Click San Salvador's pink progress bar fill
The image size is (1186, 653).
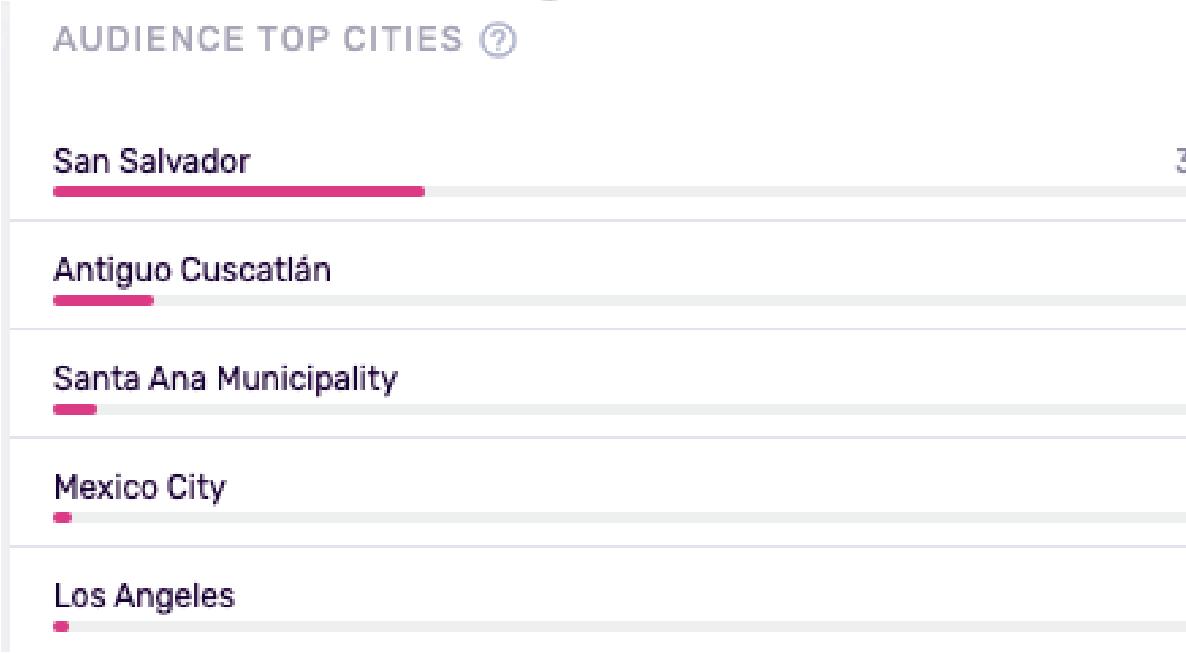click(x=238, y=191)
